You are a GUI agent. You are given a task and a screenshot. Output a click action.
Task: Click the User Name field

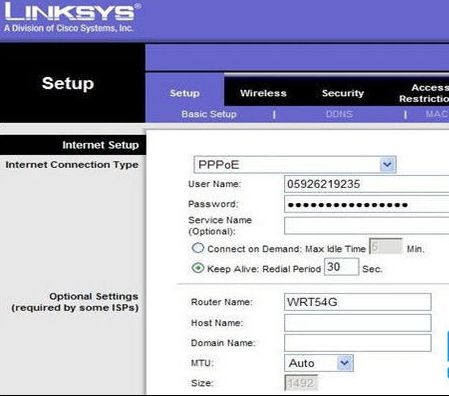[x=366, y=184]
